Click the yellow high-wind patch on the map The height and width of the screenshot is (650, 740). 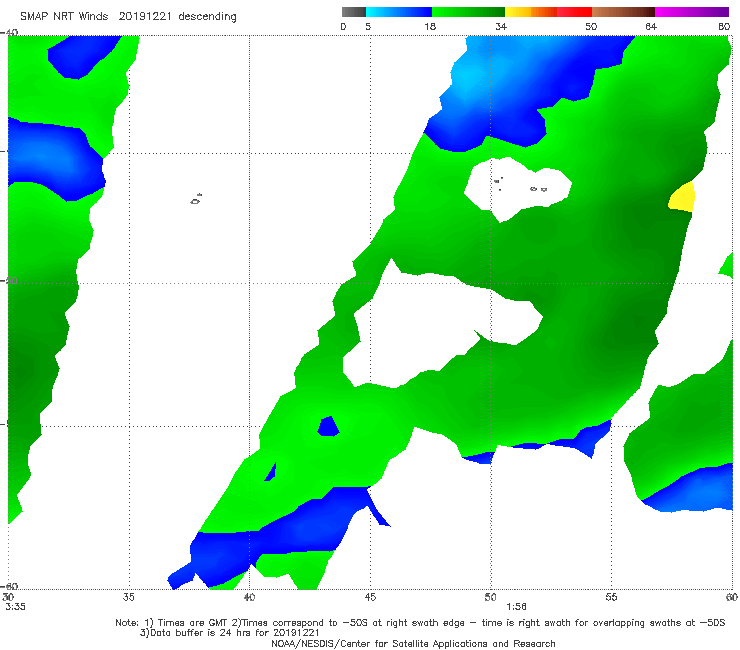pos(682,197)
